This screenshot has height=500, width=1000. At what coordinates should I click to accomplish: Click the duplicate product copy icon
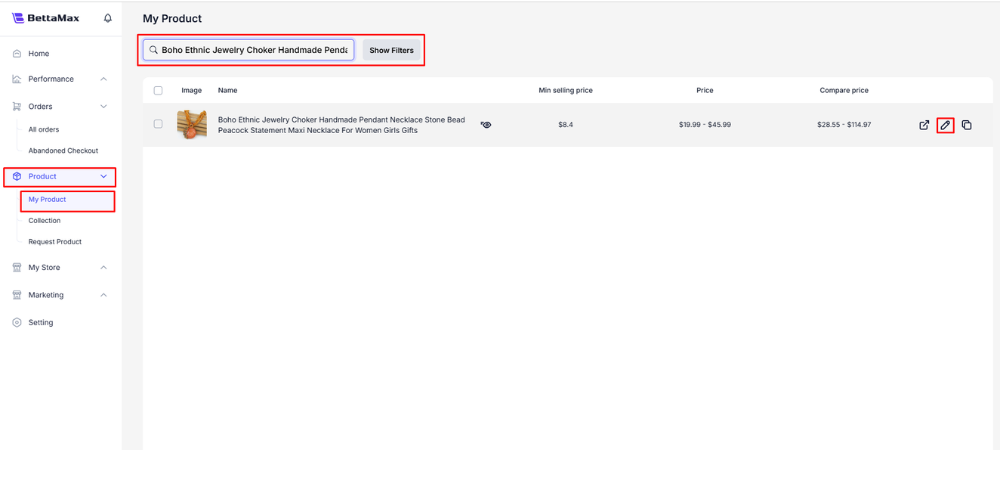tap(966, 125)
